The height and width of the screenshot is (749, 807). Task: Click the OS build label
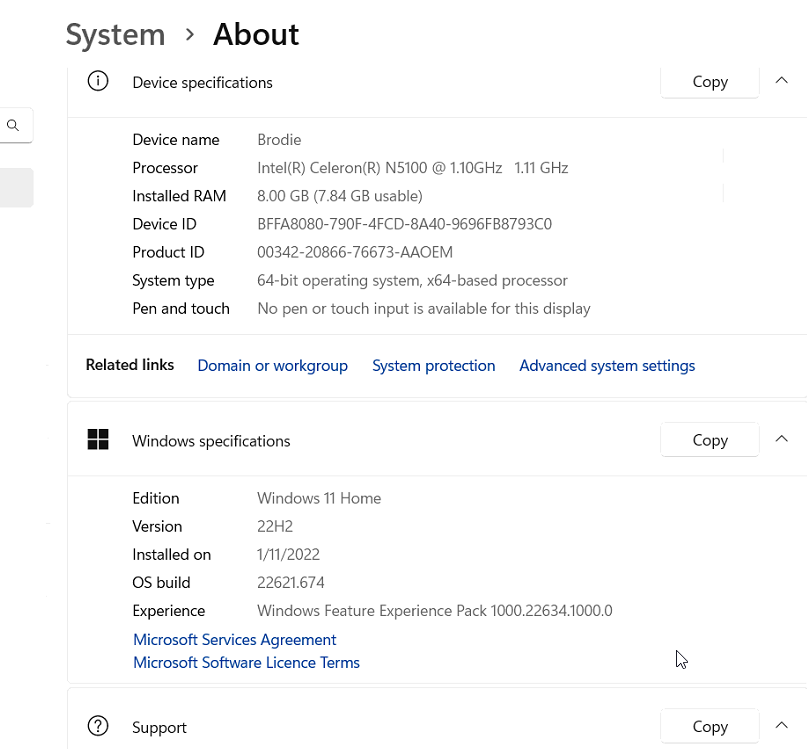161,583
